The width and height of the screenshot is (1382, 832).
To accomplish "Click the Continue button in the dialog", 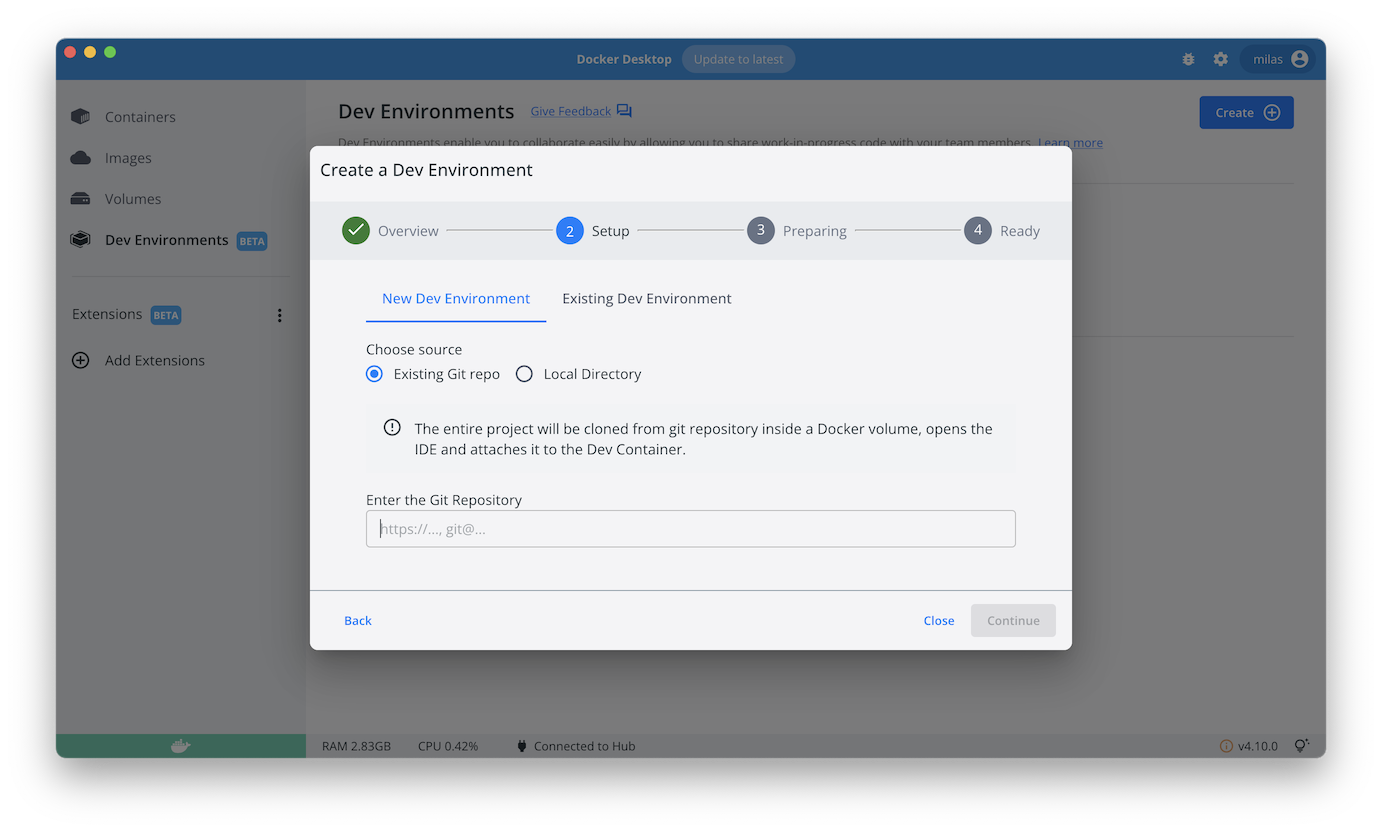I will 1013,620.
